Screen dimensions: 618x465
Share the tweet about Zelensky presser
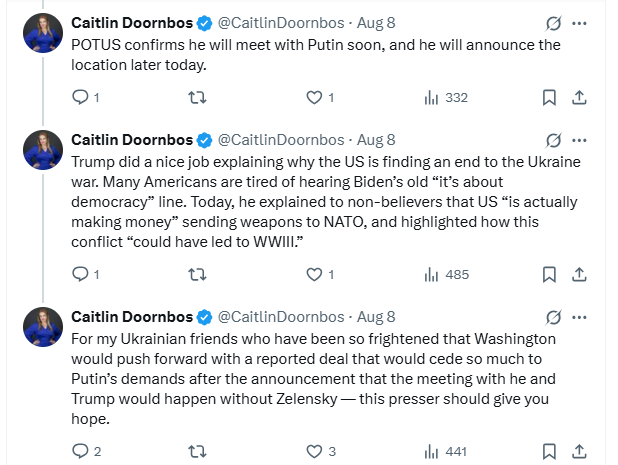pos(579,451)
